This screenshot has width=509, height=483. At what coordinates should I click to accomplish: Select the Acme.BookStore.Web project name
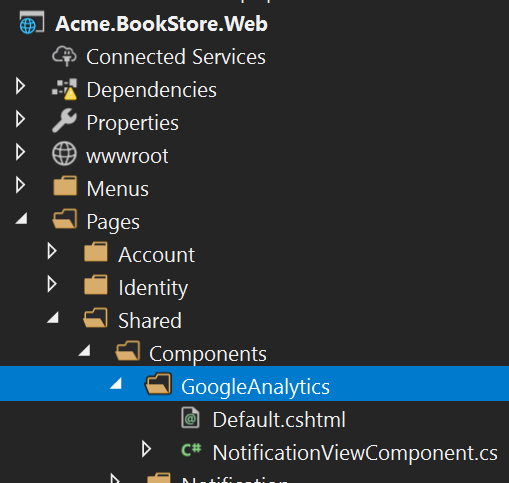coord(162,24)
